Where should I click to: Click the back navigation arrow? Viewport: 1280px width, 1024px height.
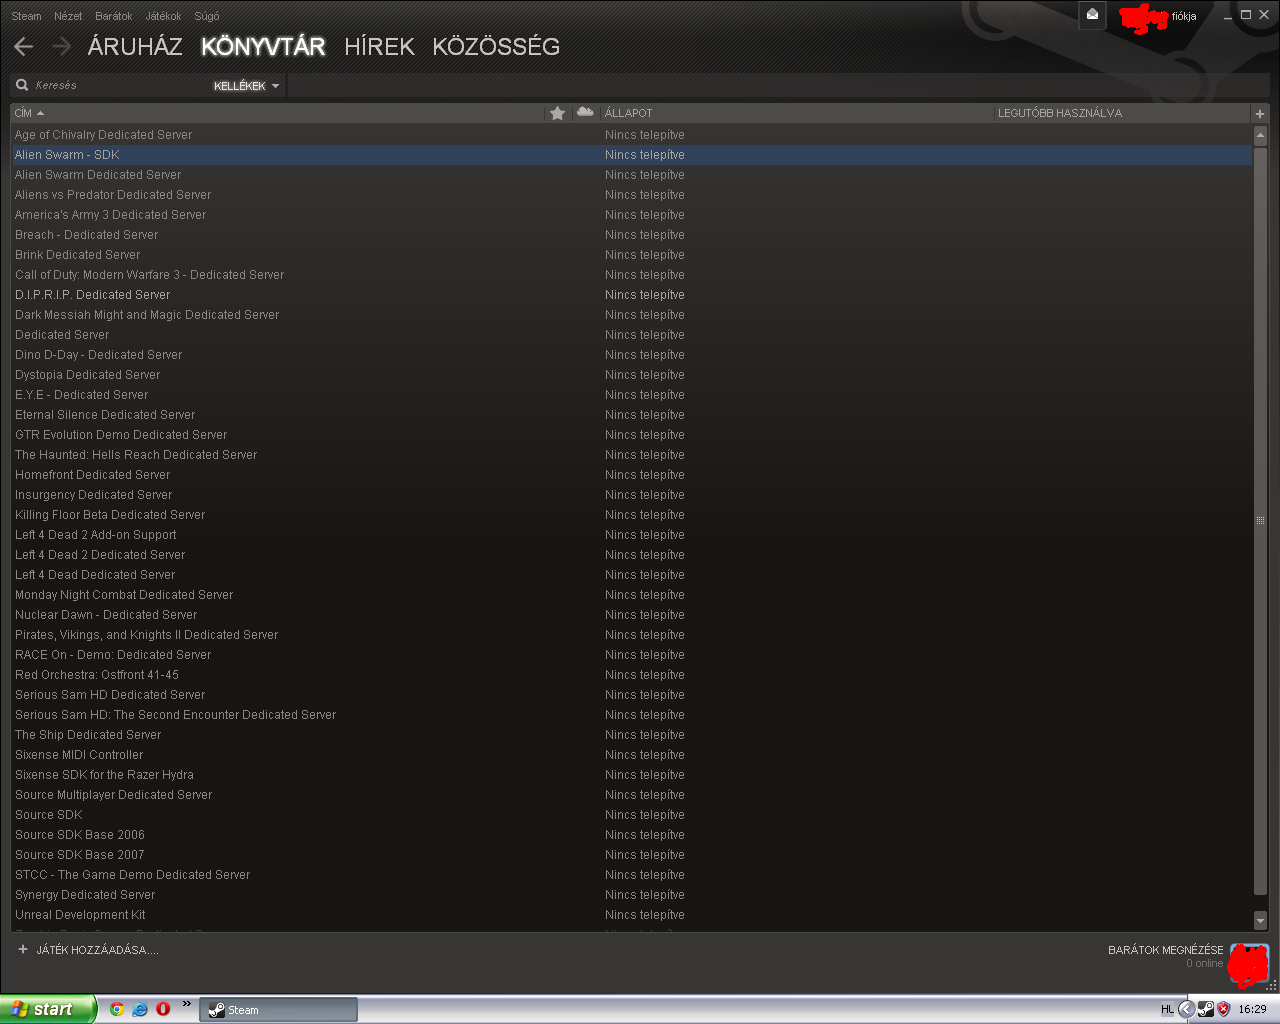[x=24, y=47]
